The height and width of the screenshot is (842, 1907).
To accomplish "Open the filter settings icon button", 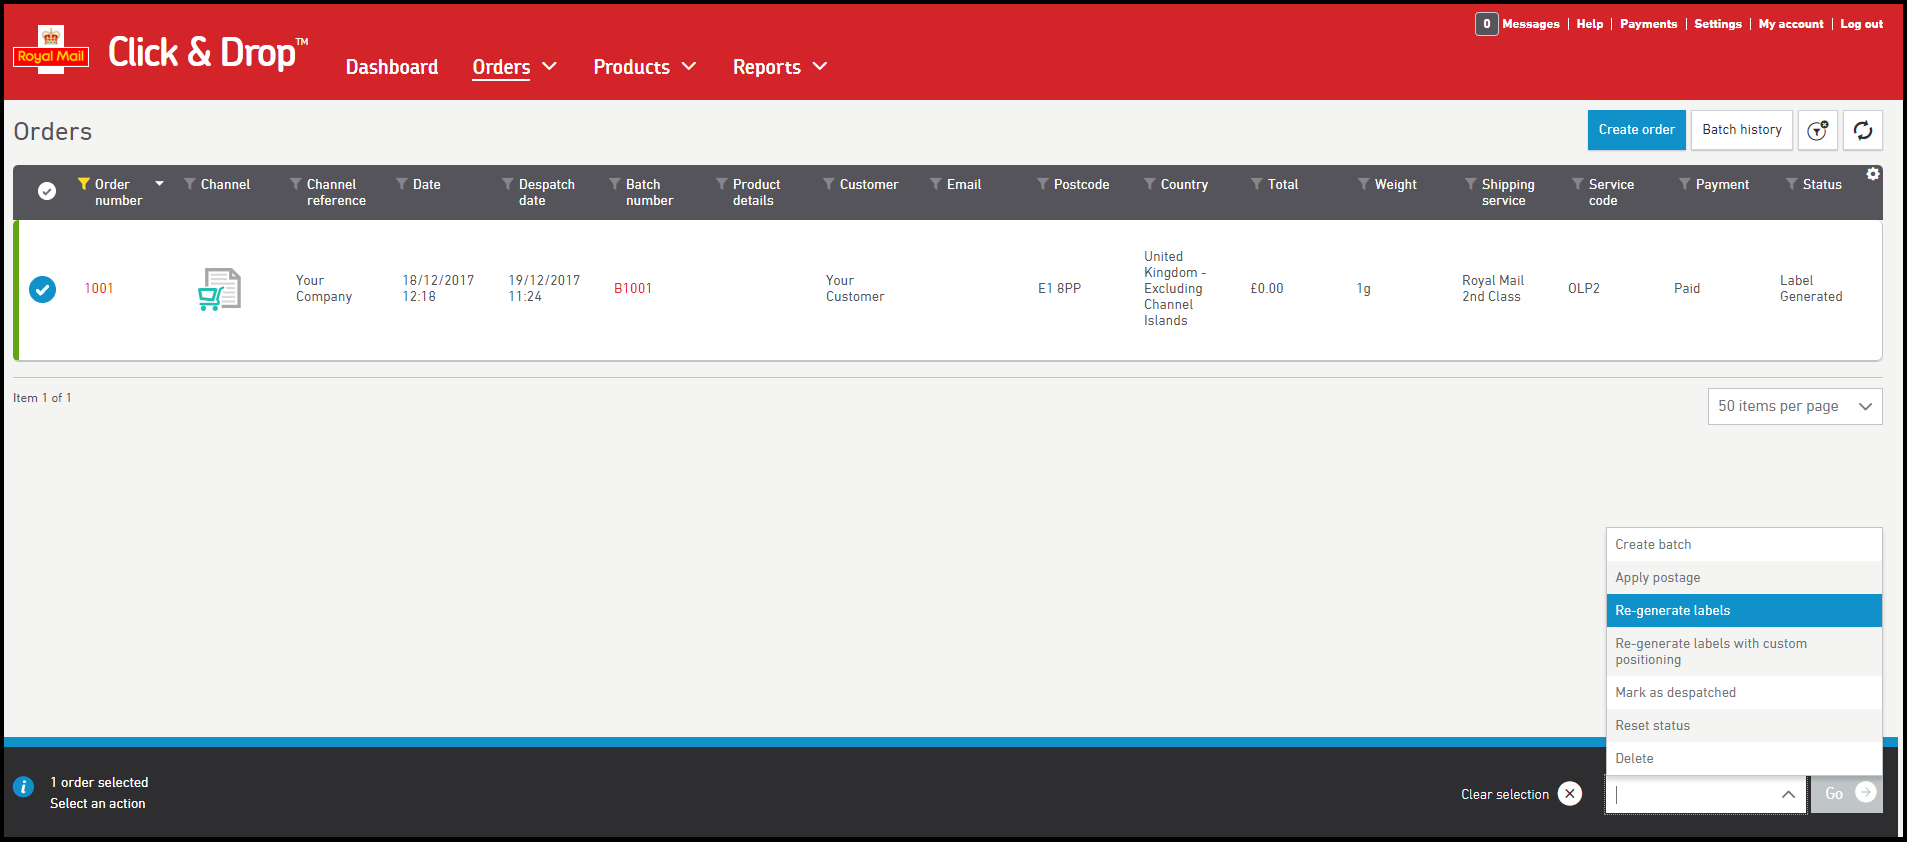I will point(1817,130).
